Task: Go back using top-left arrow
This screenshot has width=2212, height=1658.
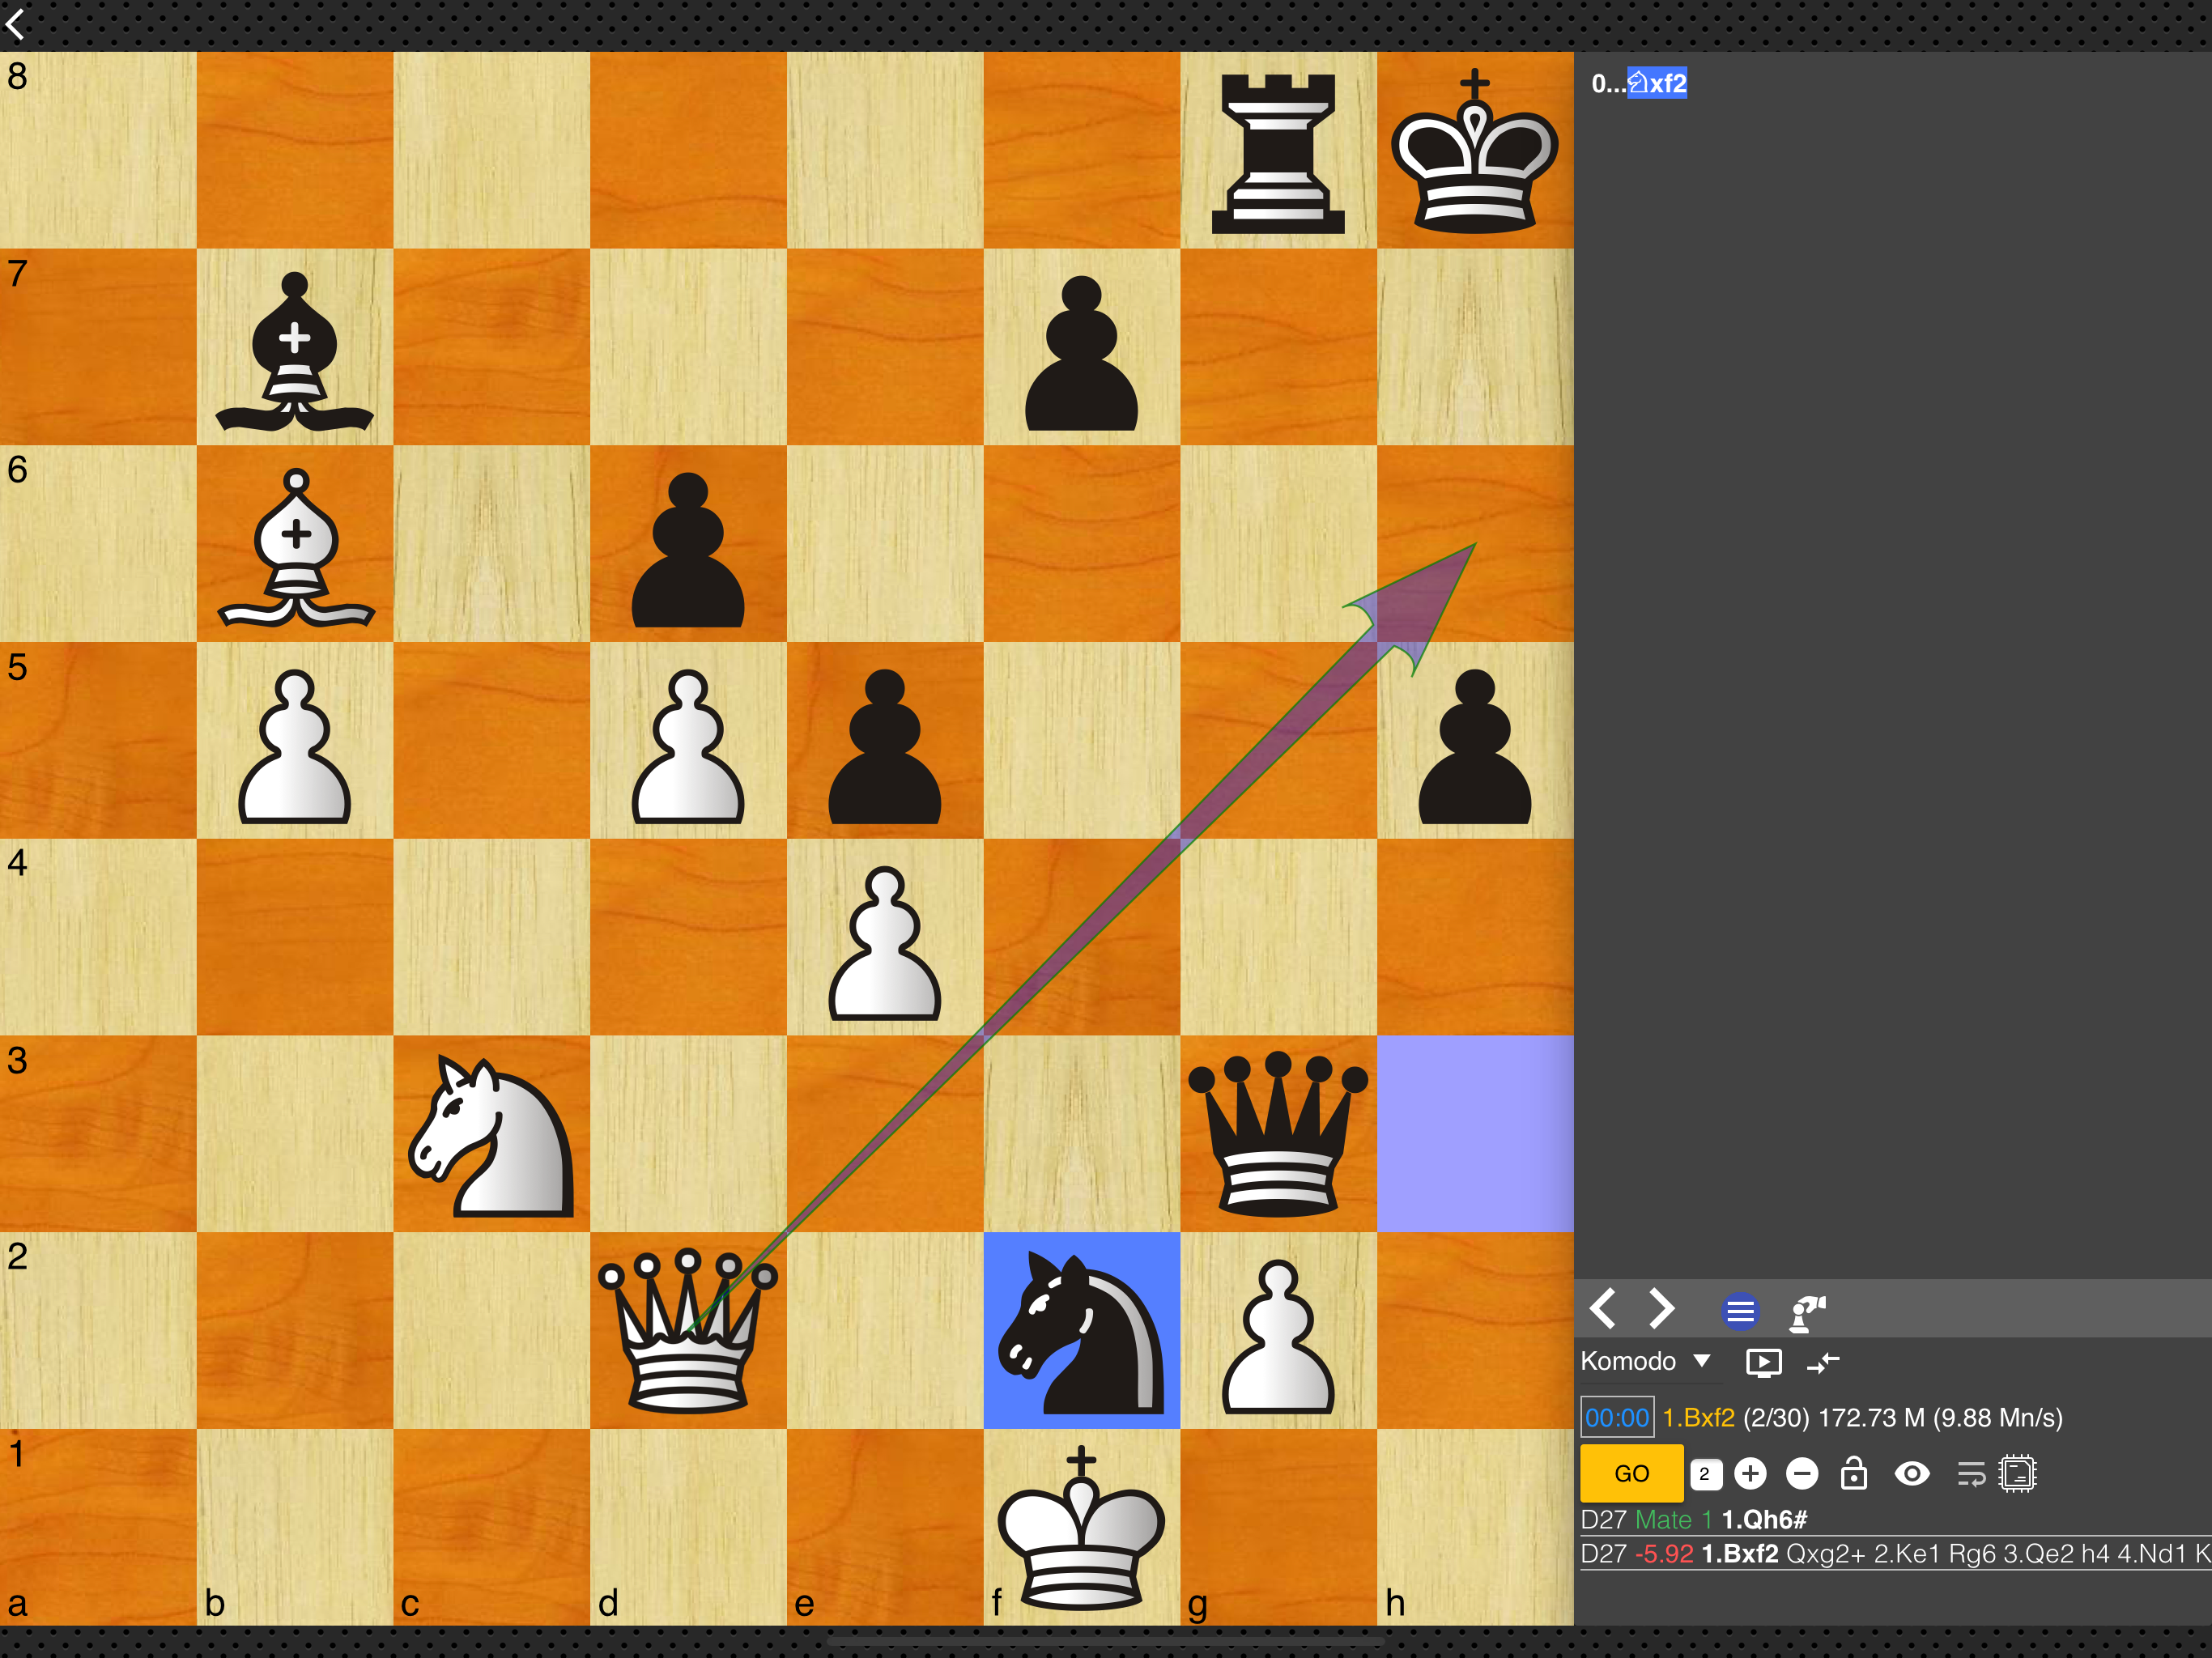Action: [15, 24]
